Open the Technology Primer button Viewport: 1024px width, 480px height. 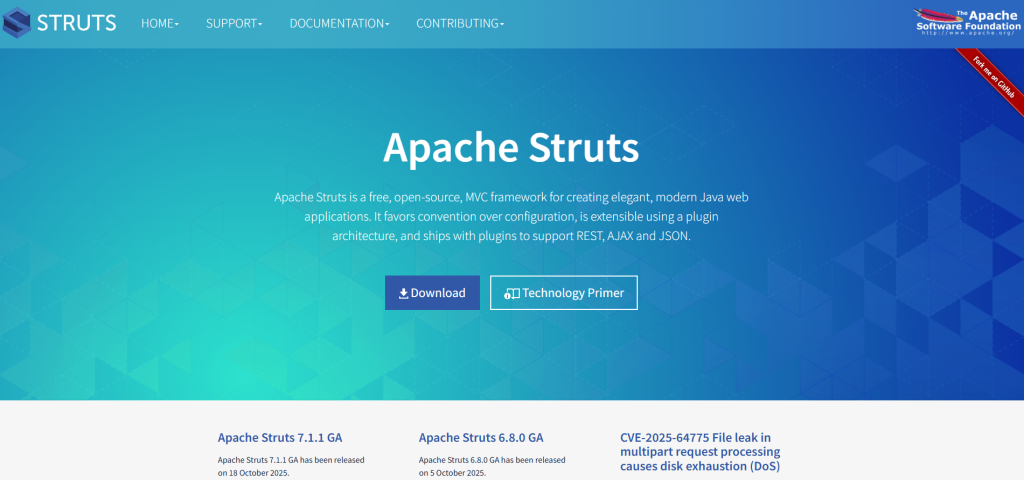(564, 293)
